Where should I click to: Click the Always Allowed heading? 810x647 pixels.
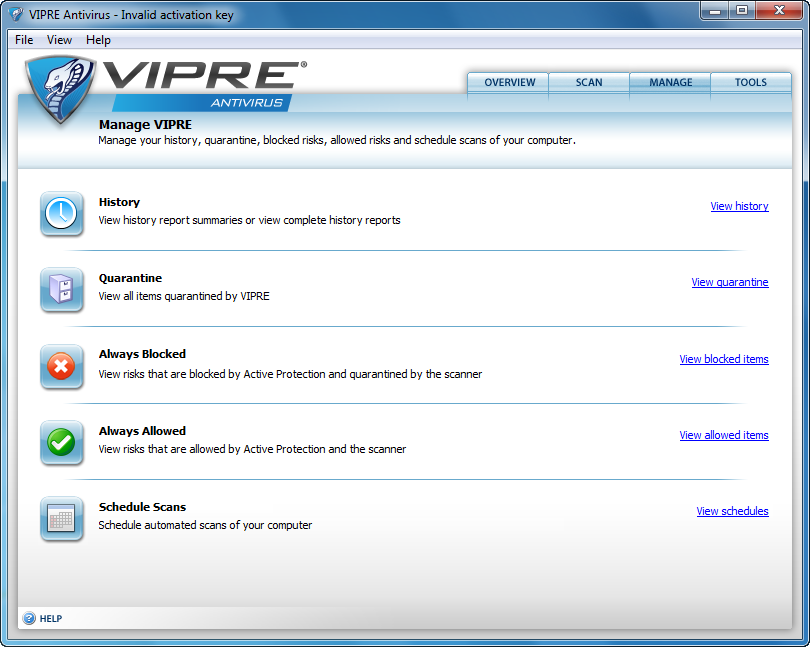point(142,431)
